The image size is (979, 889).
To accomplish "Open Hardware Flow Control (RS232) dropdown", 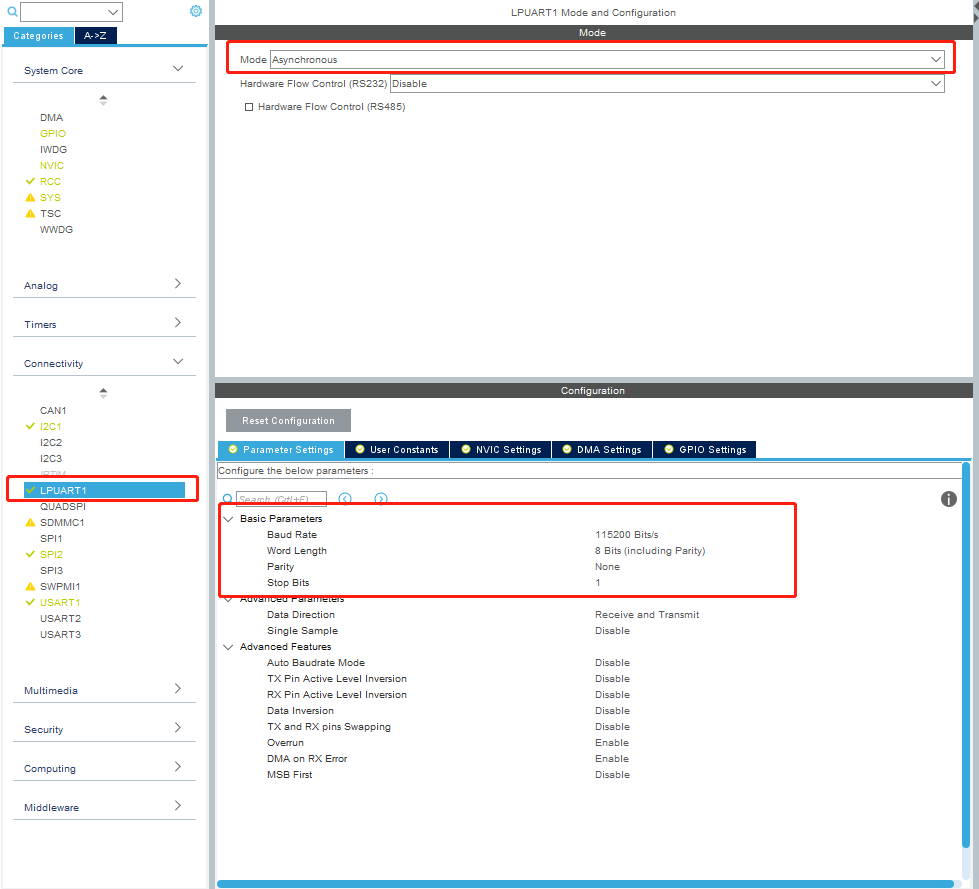I will 667,84.
